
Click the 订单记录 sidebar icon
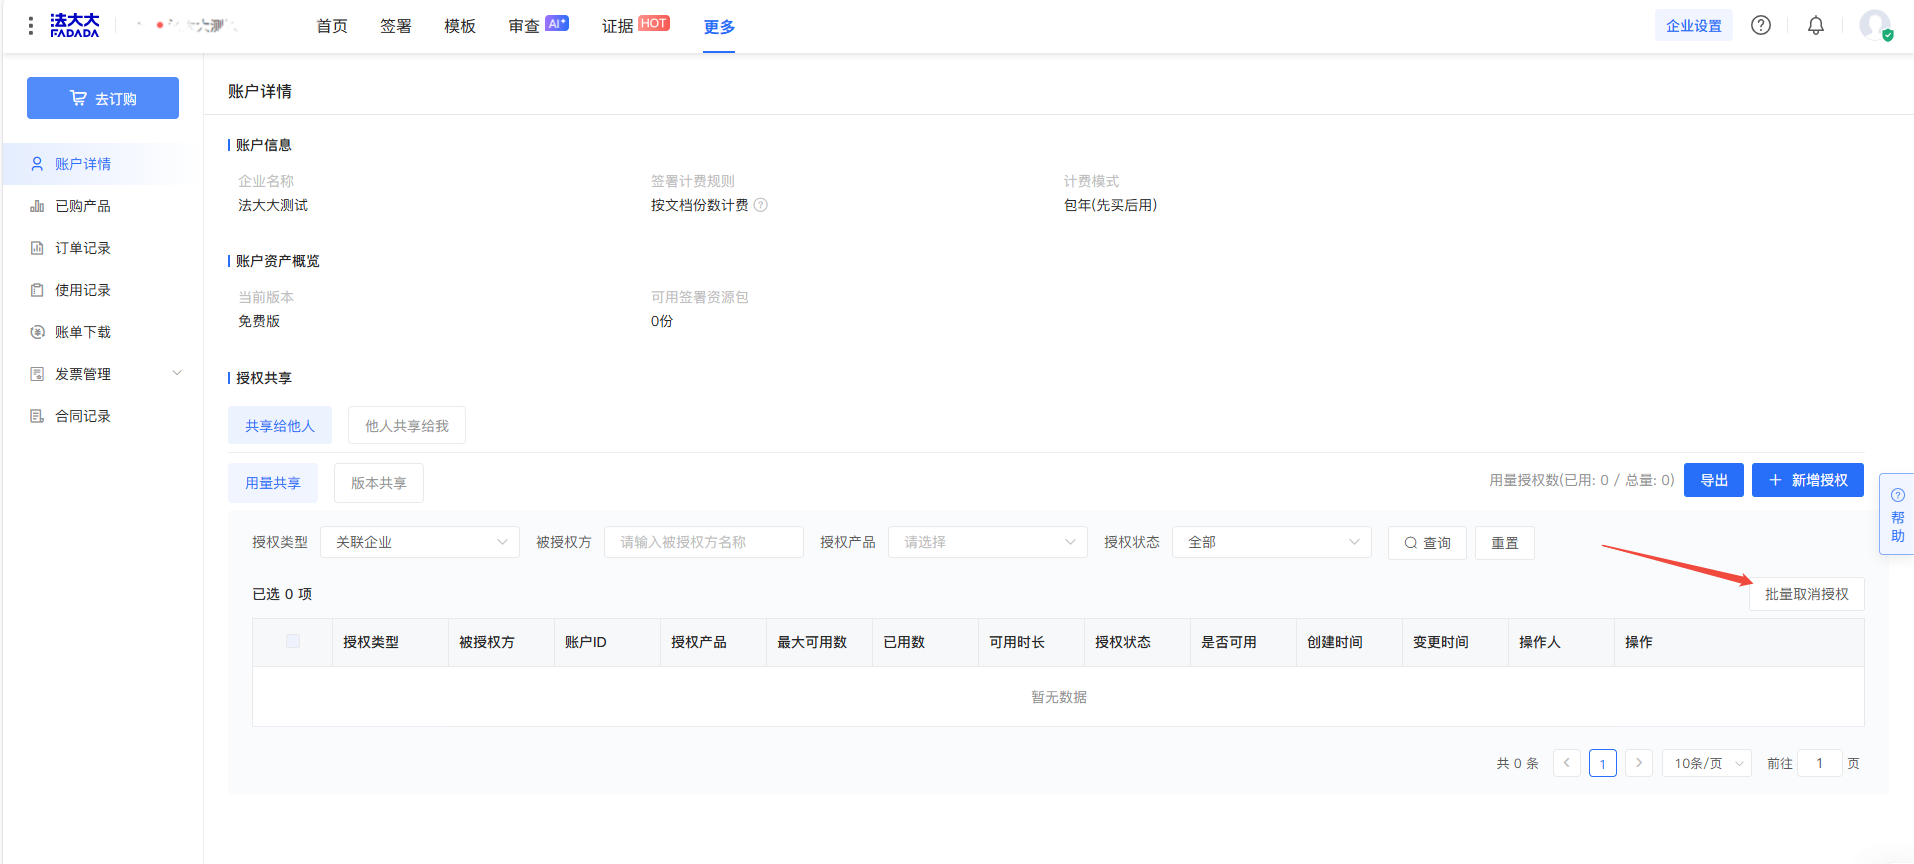coord(37,248)
